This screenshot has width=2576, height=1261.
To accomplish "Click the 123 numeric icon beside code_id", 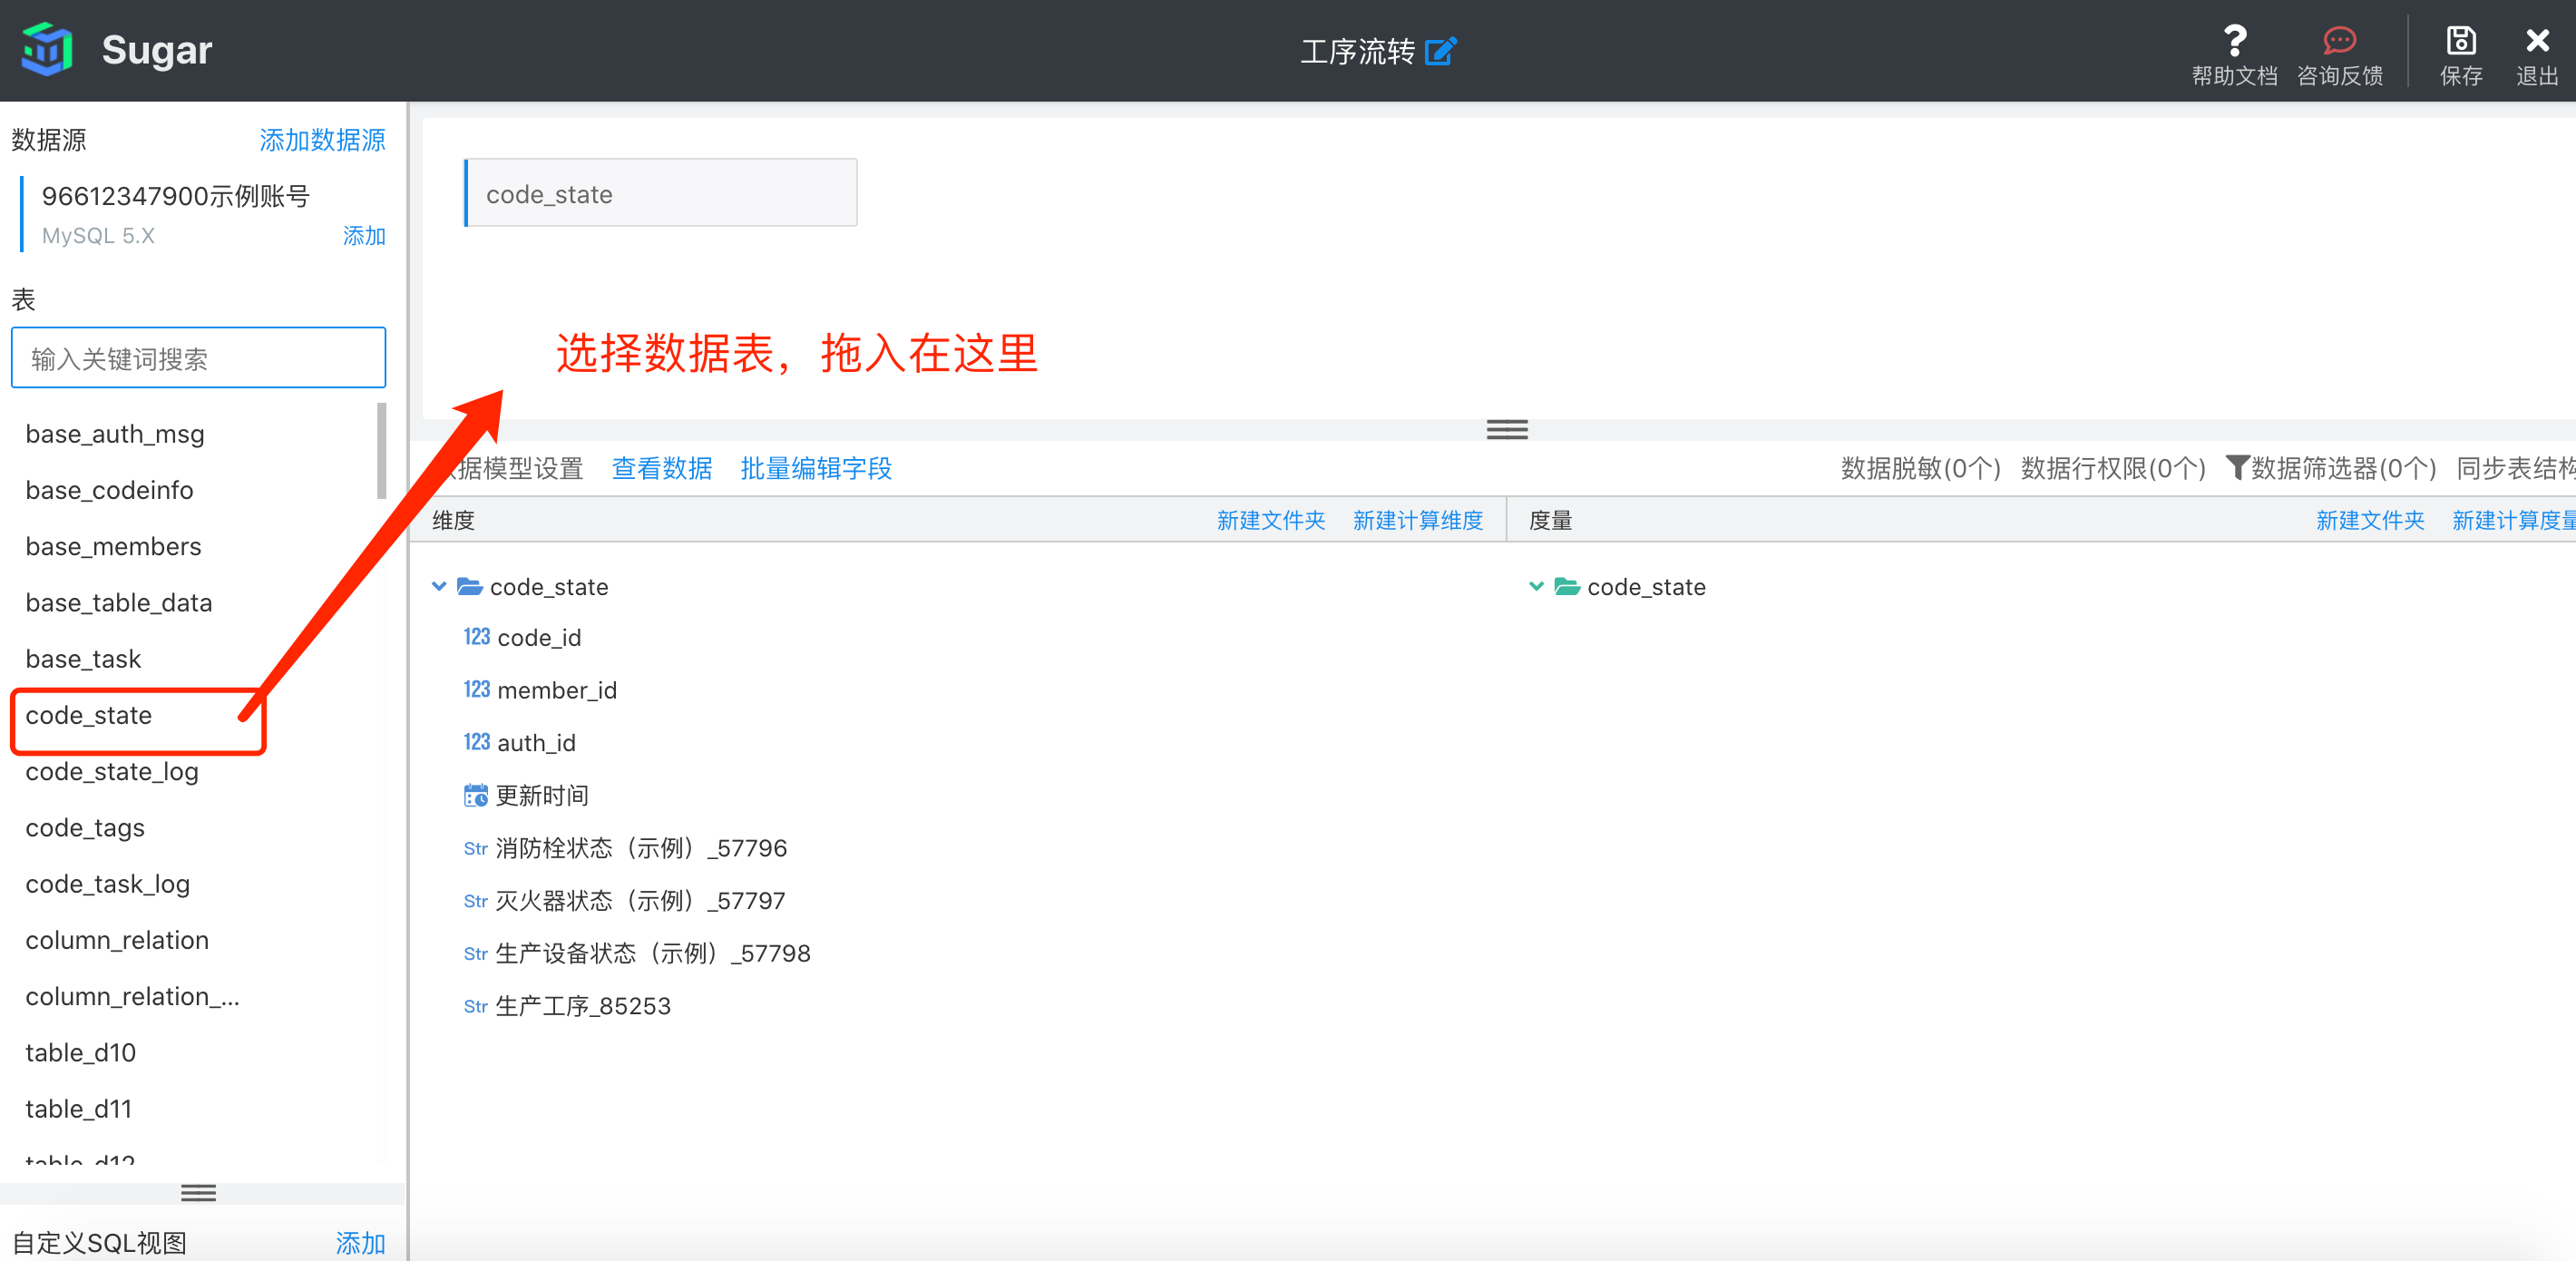I will click(x=477, y=637).
